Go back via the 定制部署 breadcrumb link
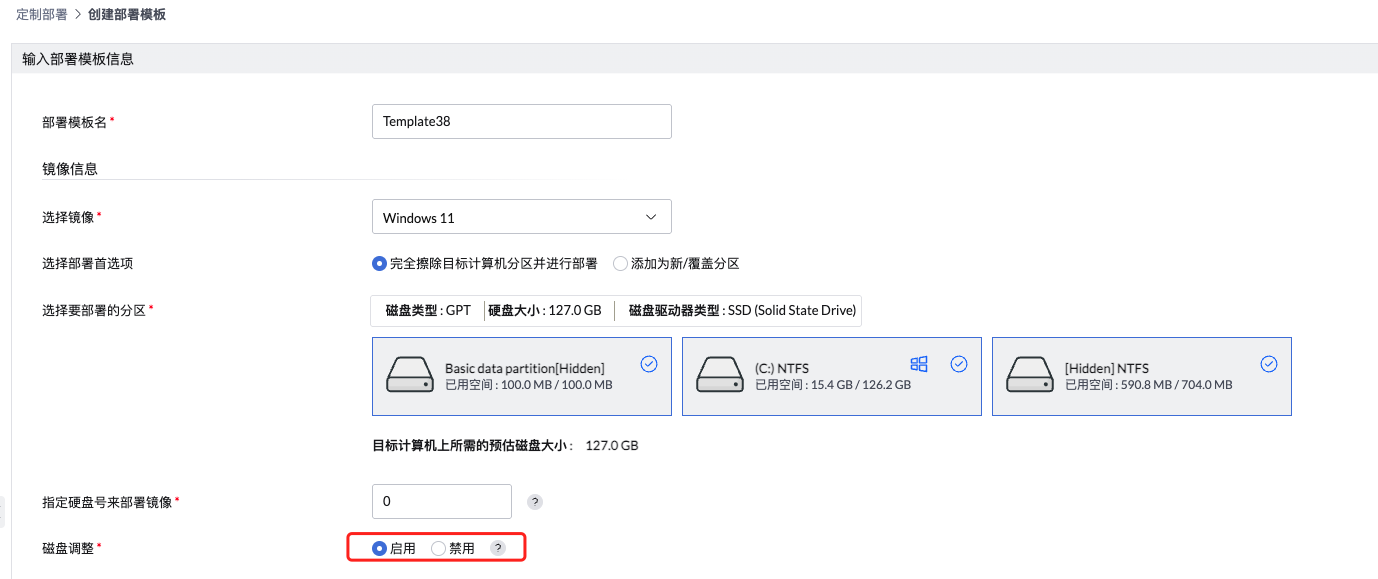This screenshot has width=1378, height=579. coord(42,14)
